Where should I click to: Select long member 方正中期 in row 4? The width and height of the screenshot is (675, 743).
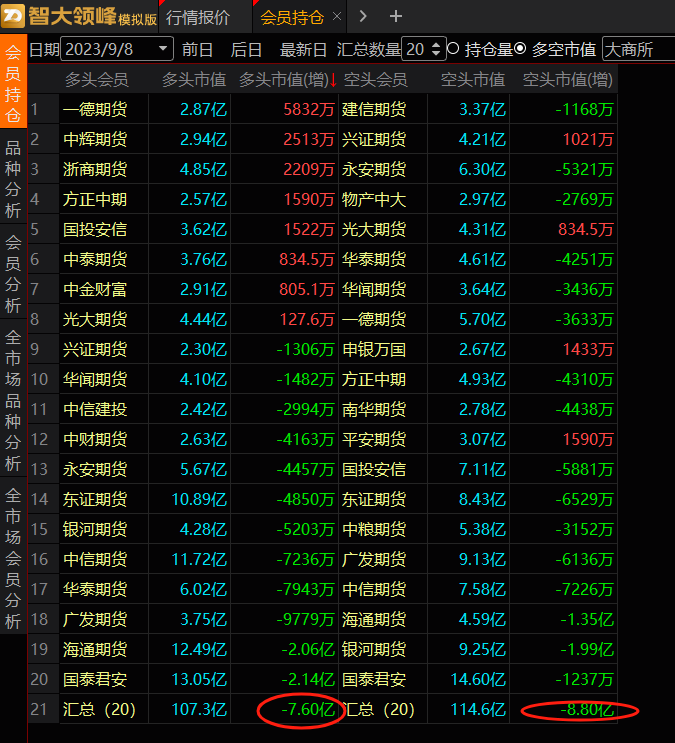[95, 199]
